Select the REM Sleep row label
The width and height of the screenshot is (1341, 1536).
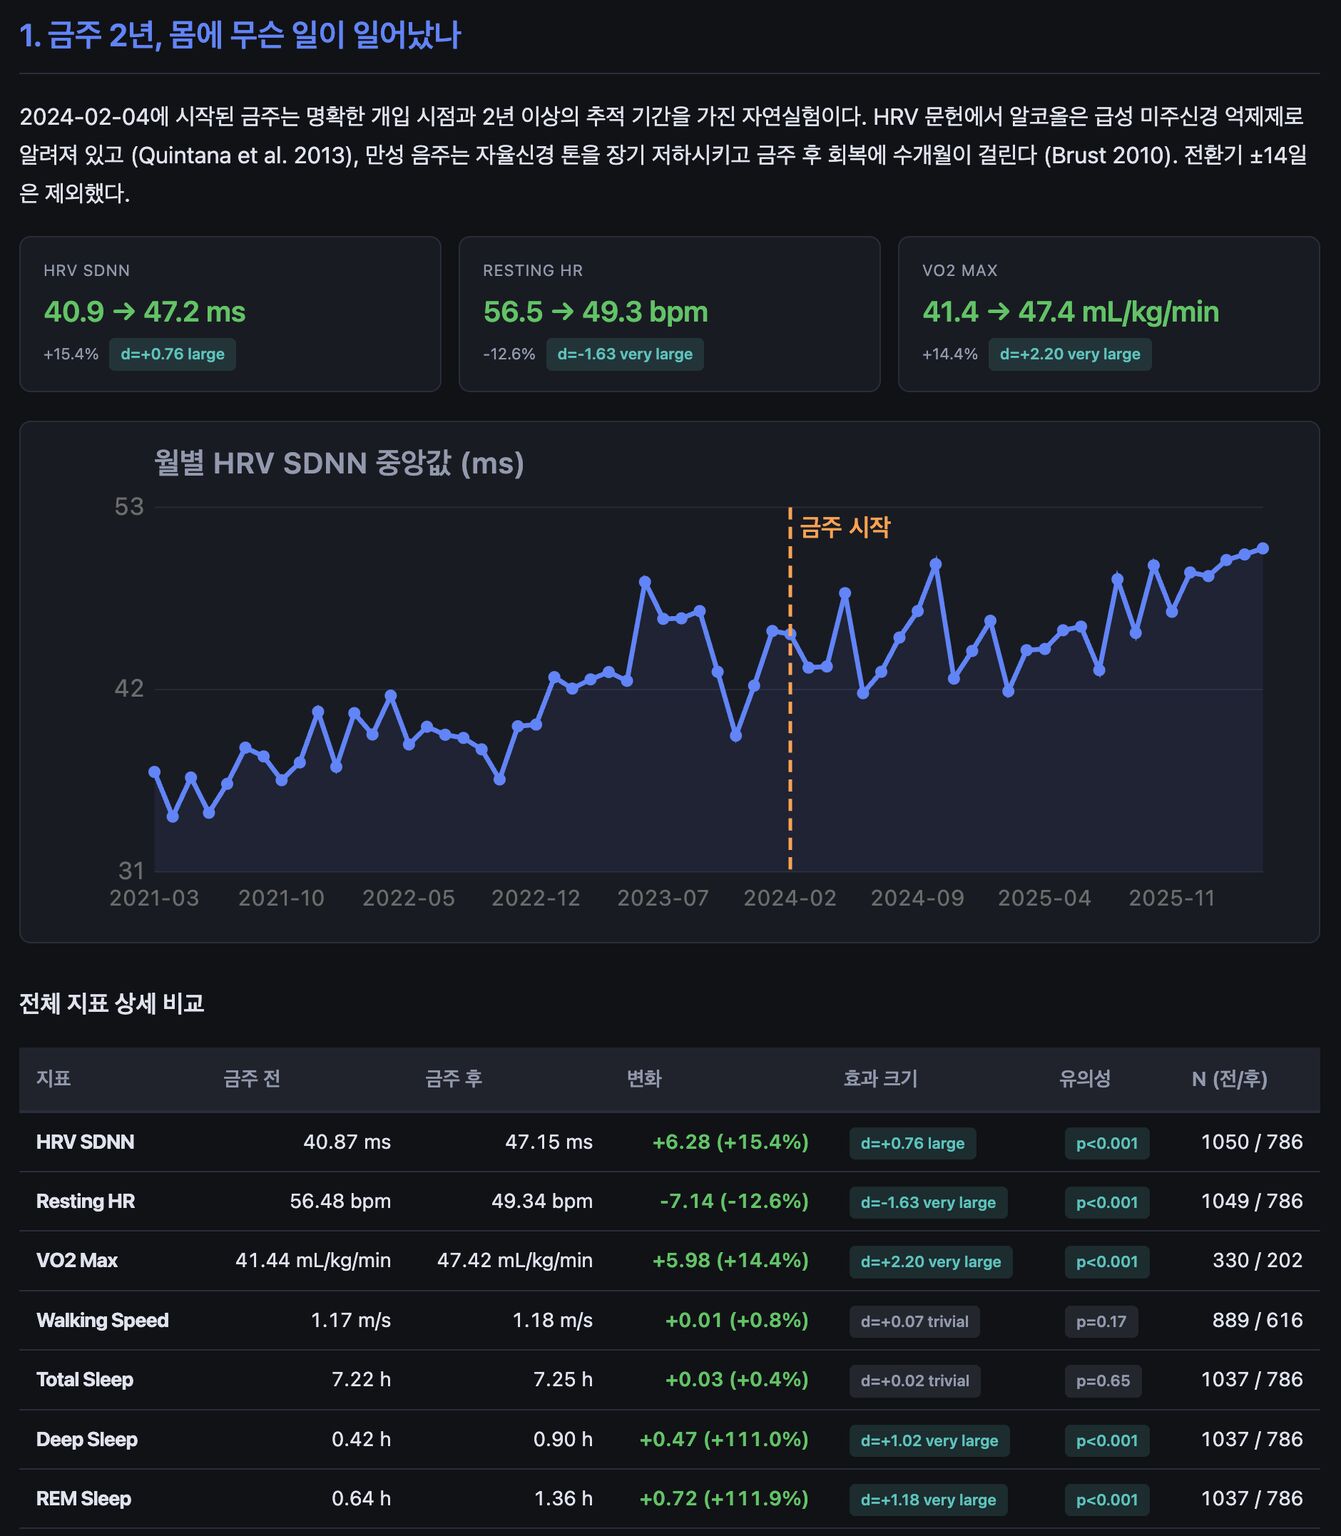(x=84, y=1499)
